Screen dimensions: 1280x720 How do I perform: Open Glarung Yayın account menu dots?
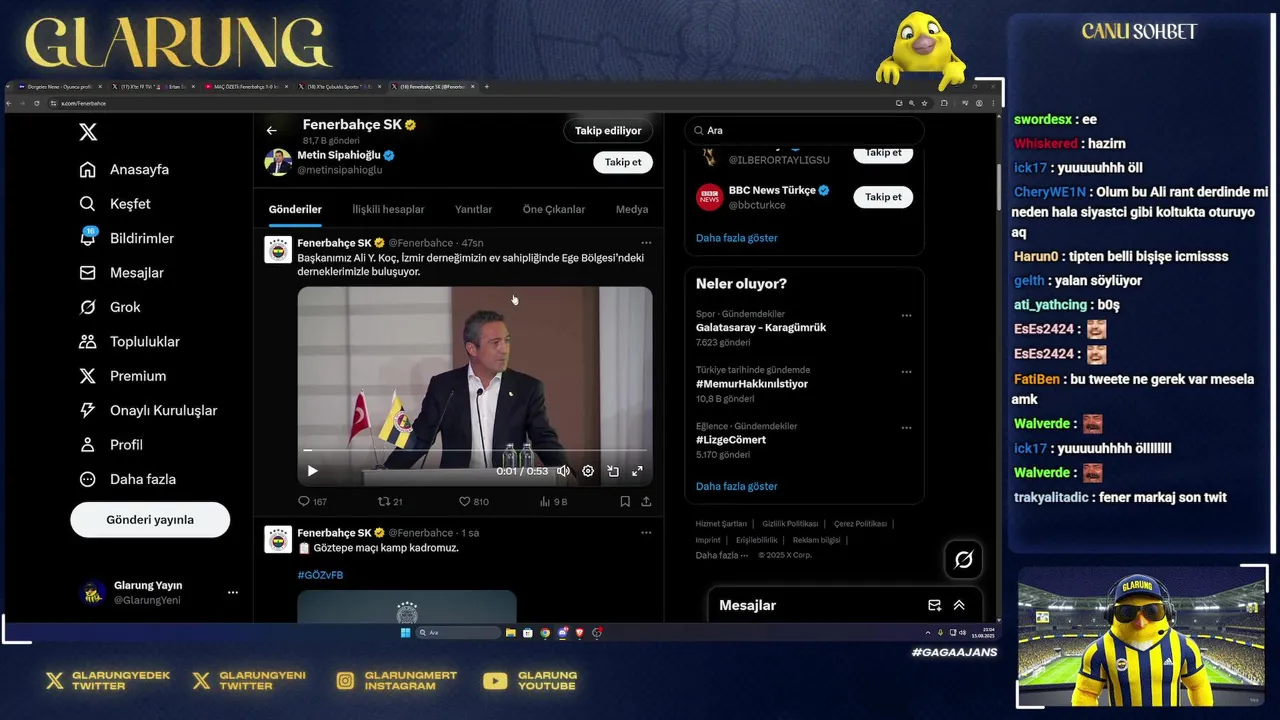tap(233, 592)
